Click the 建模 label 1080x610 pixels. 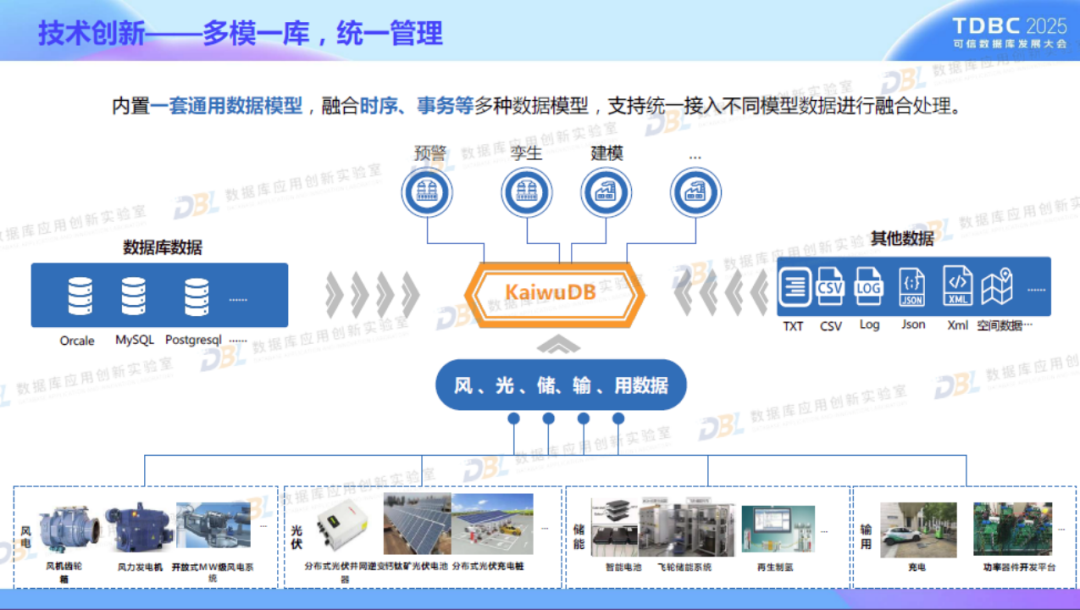[607, 153]
